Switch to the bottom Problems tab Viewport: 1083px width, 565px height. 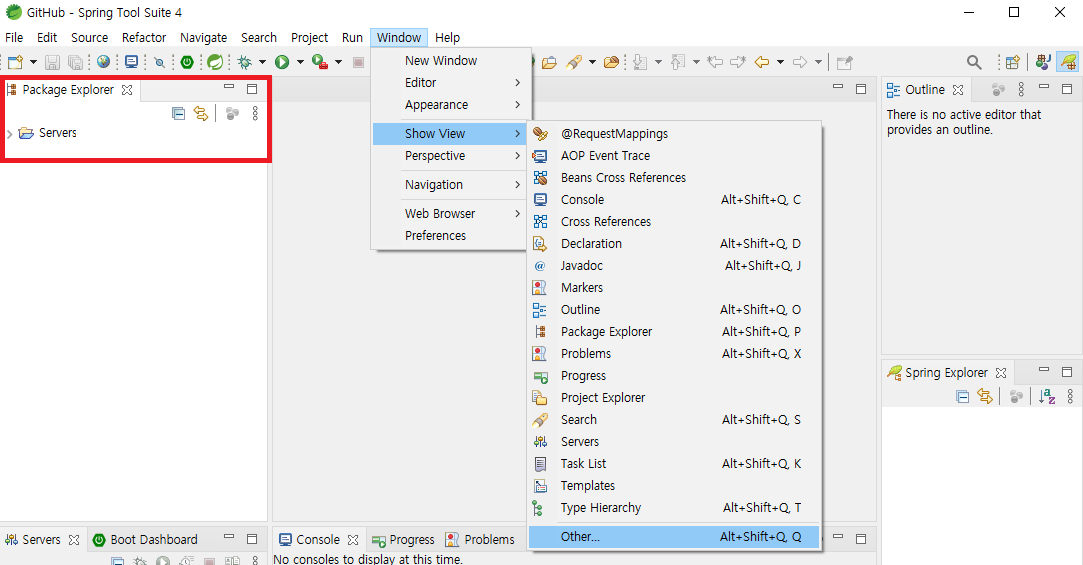480,539
